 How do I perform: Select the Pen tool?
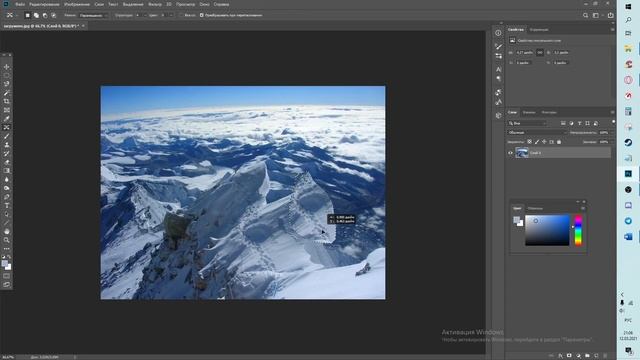7,197
